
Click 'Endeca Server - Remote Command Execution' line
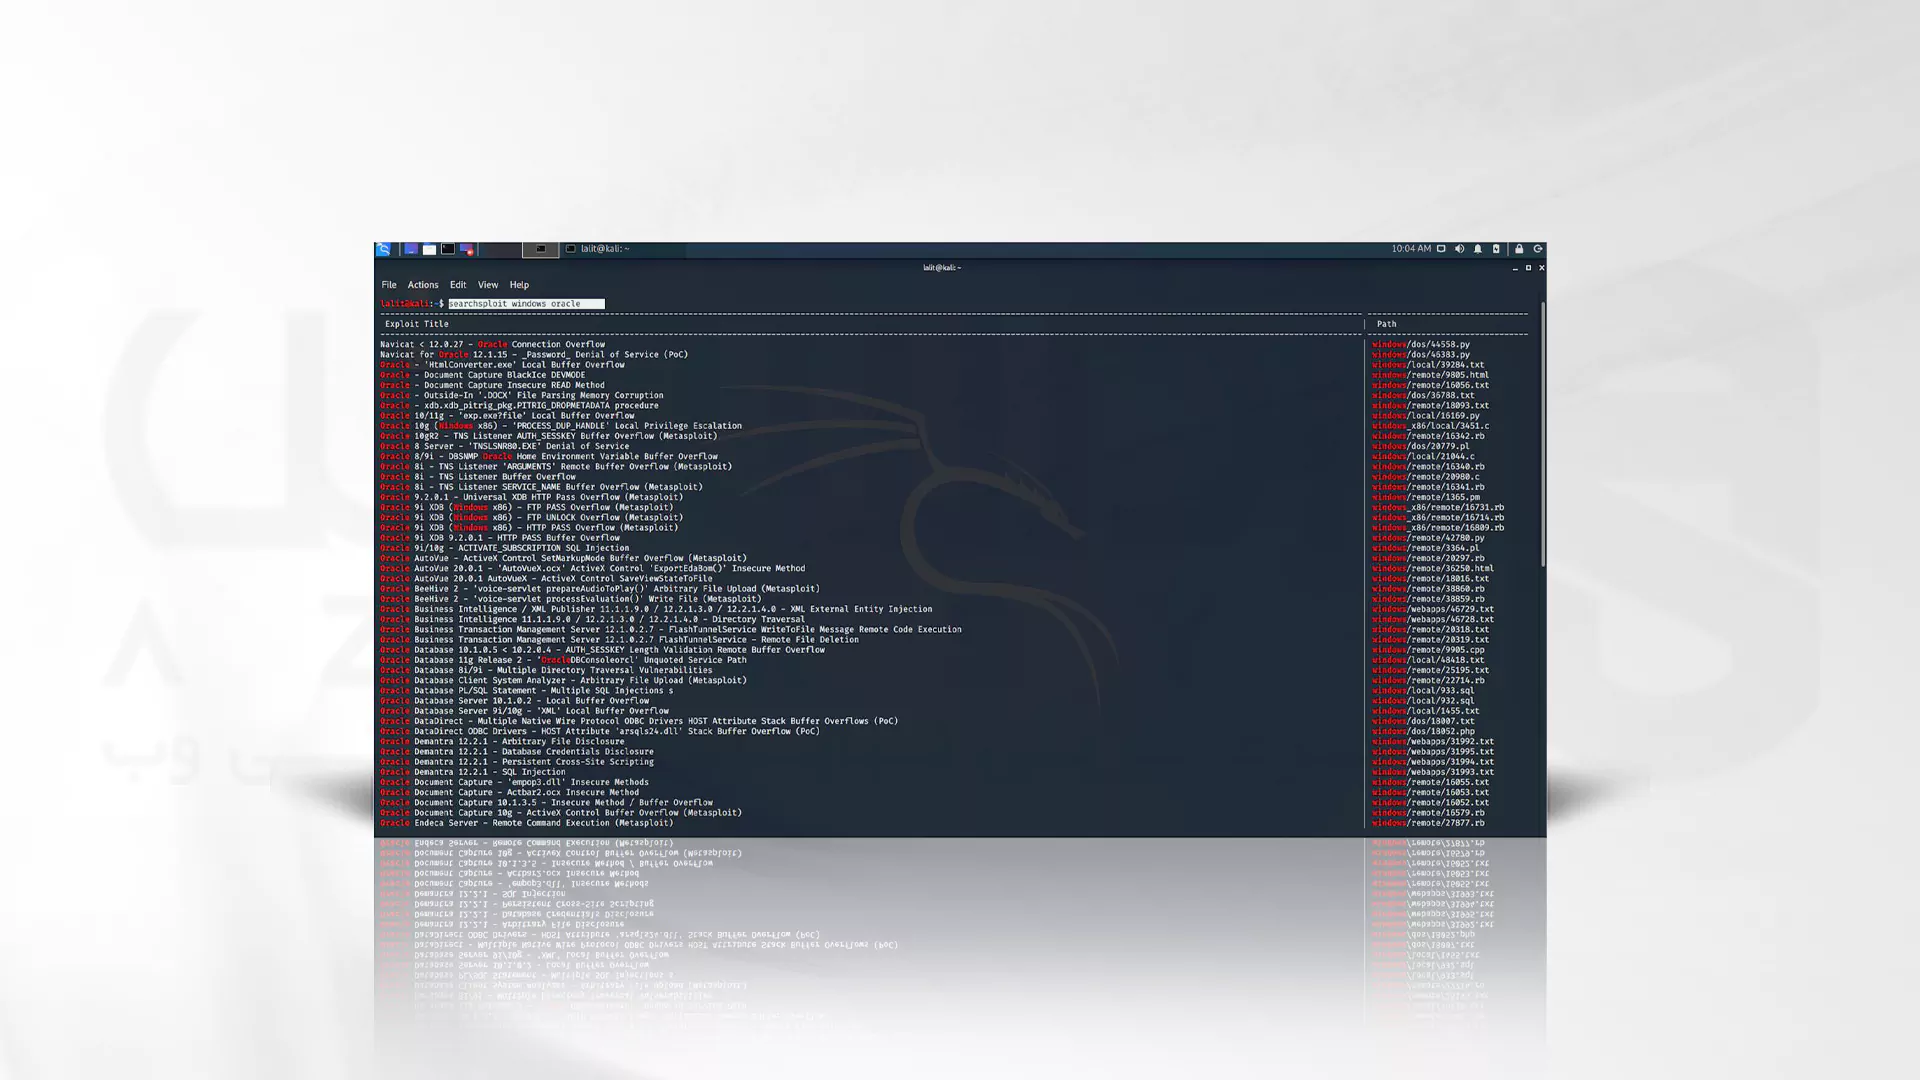(527, 823)
